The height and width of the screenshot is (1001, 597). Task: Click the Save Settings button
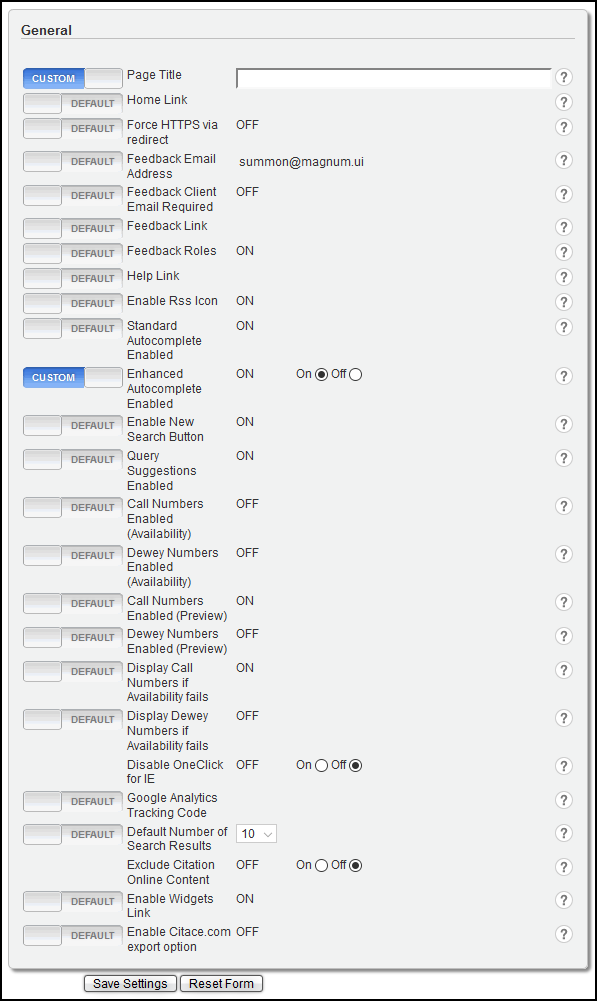coord(130,984)
